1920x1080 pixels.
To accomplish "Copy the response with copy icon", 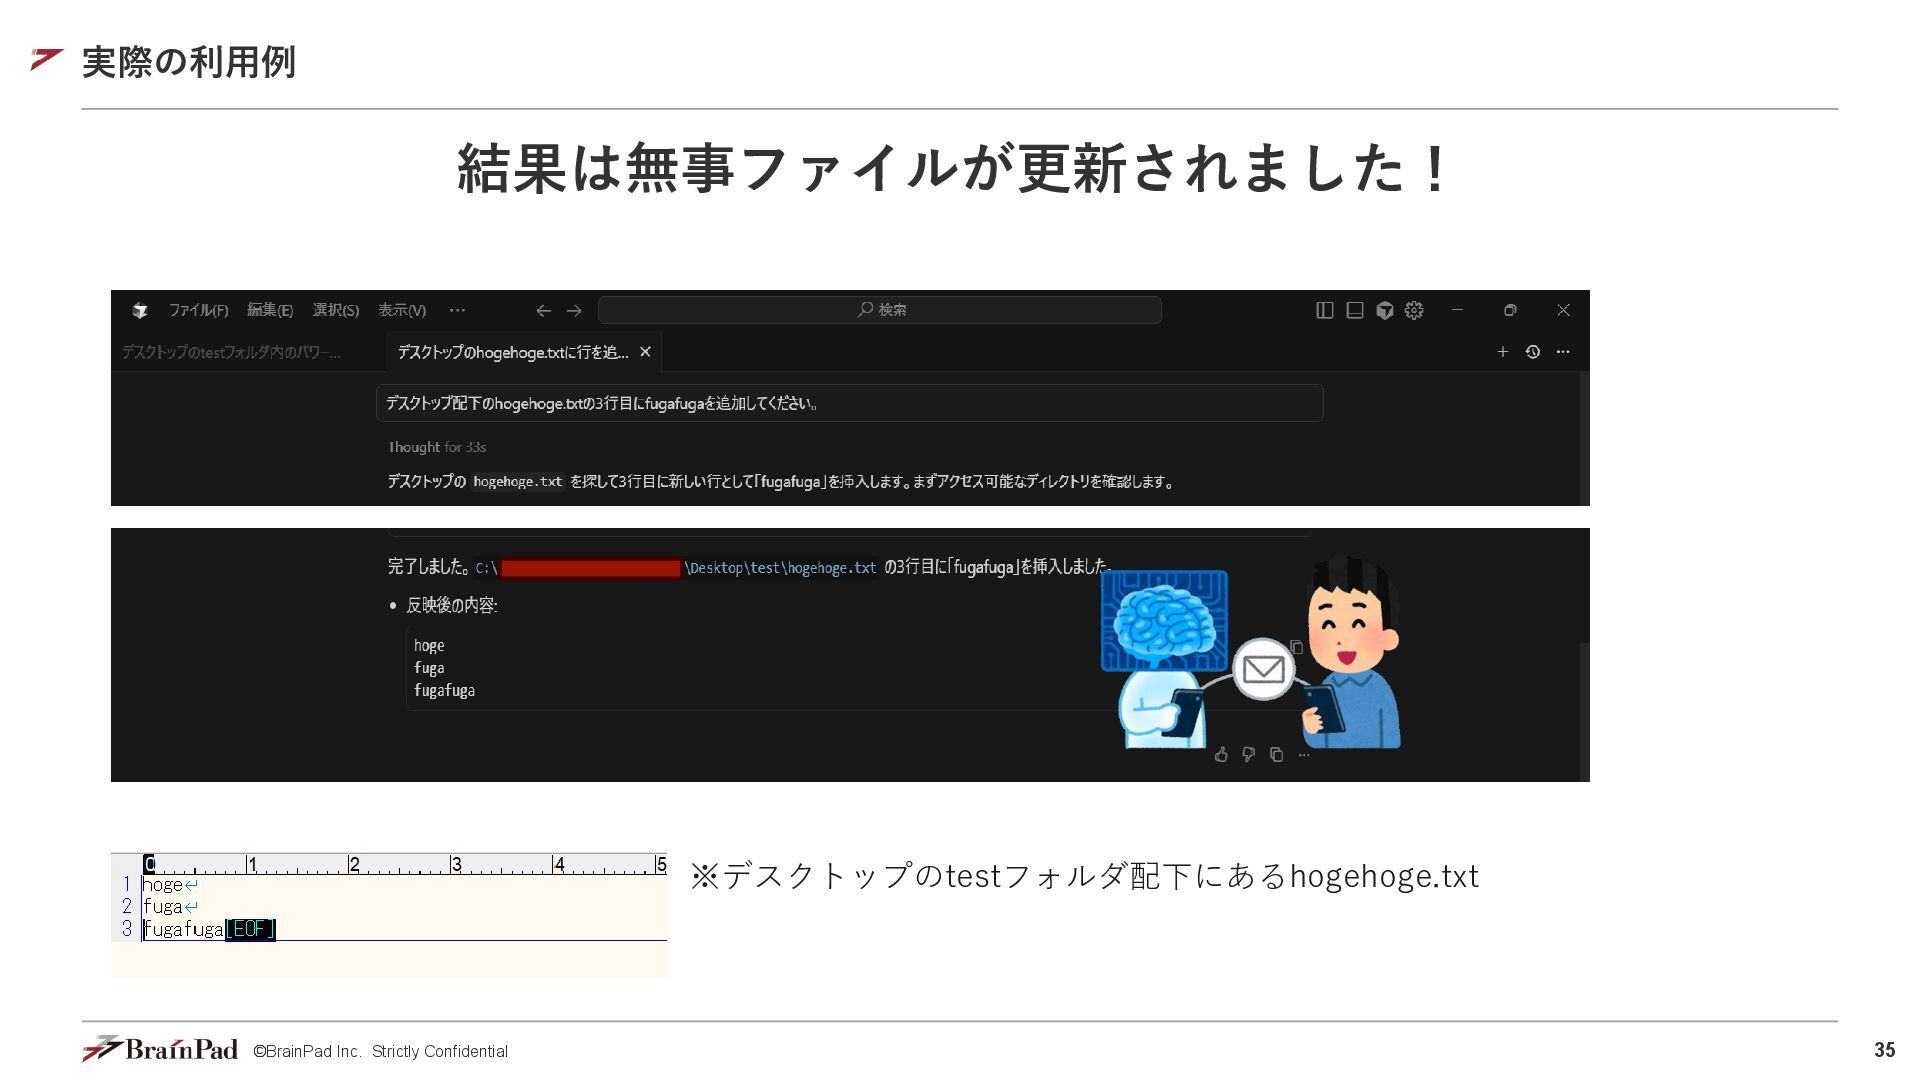I will 1276,755.
